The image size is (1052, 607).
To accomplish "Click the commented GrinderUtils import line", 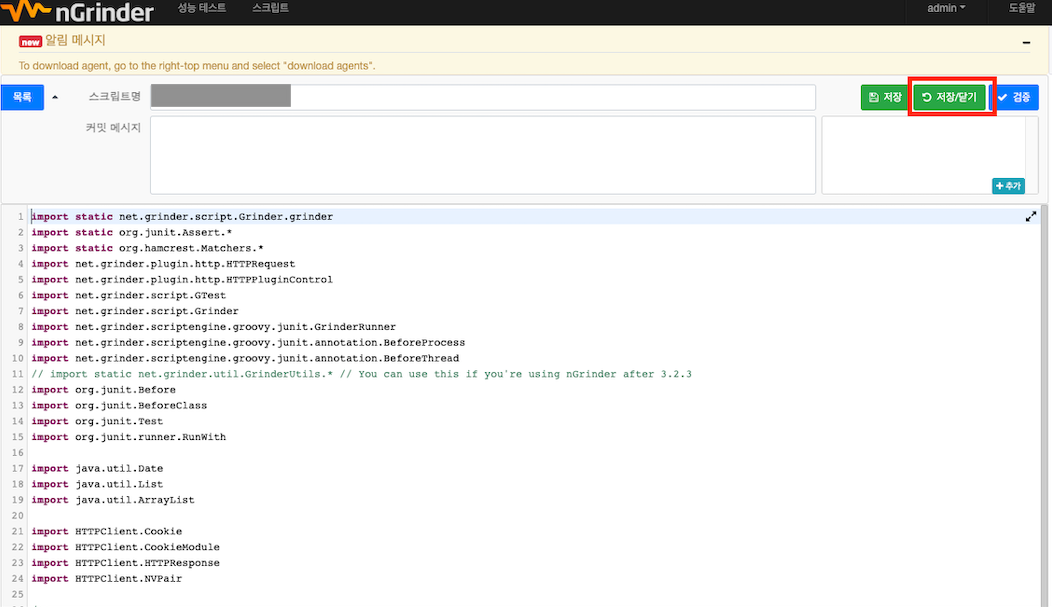I will [x=361, y=374].
